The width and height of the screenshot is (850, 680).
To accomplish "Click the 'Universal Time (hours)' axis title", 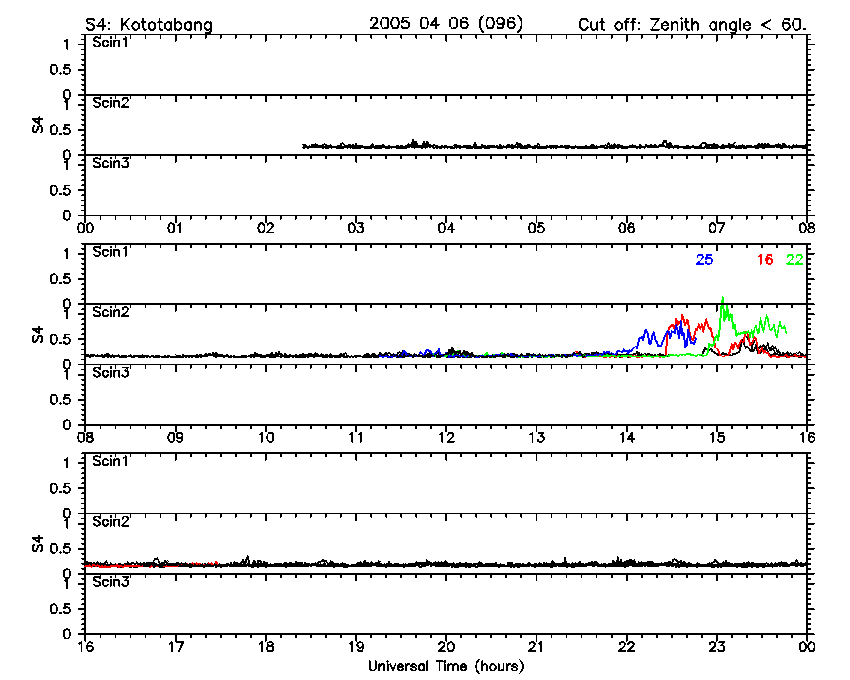I will click(x=446, y=666).
